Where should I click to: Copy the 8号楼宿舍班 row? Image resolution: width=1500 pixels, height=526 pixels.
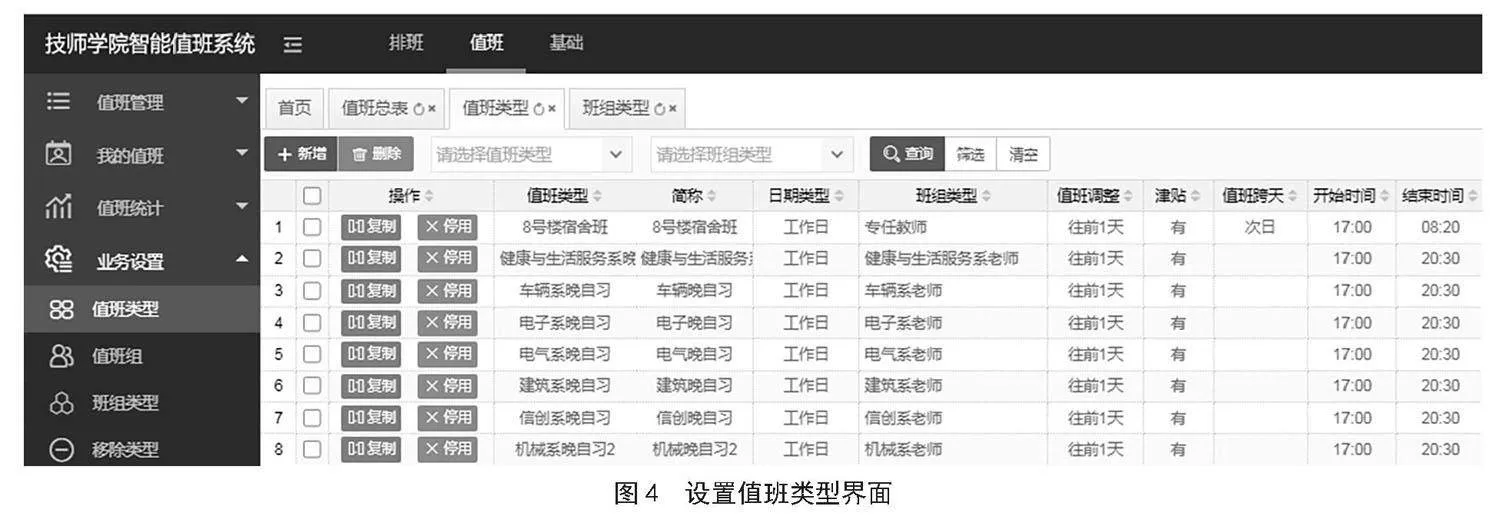coord(371,227)
